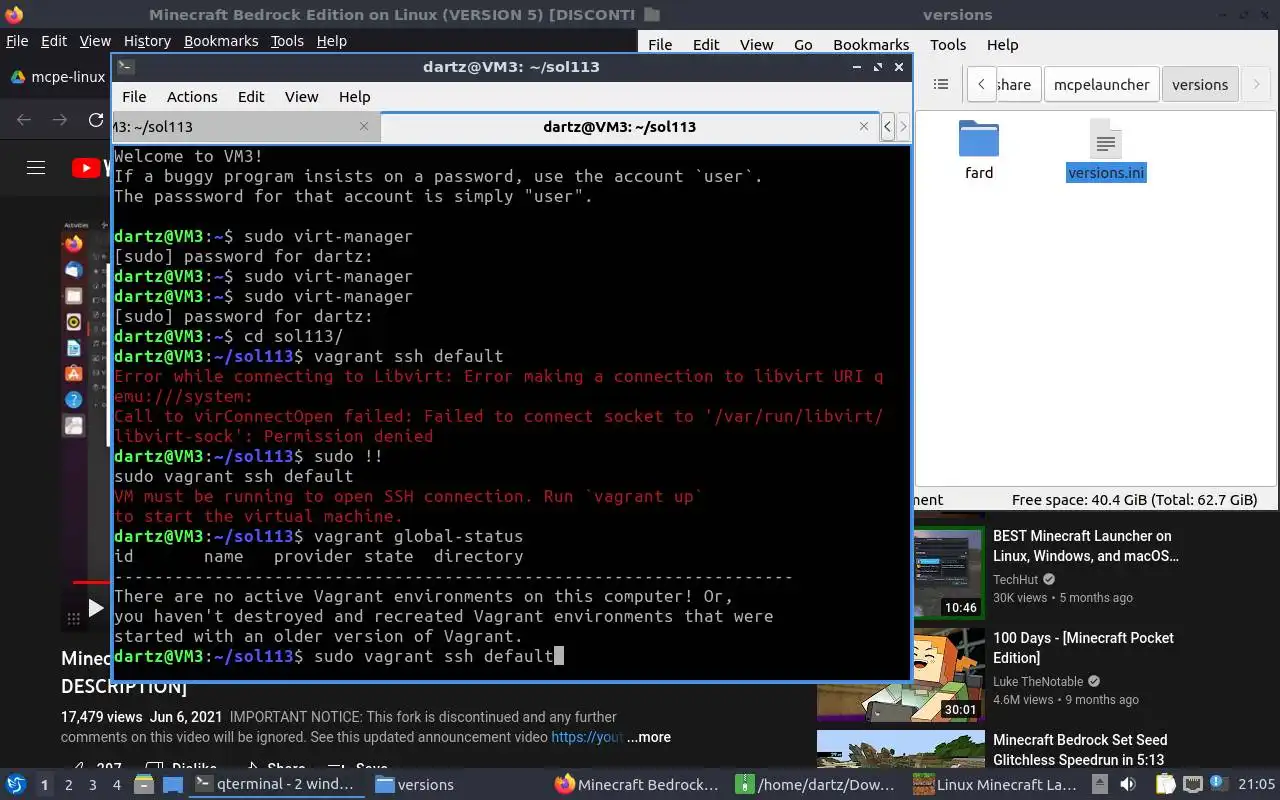
Task: Select the mcpe-linux Firefox tab
Action: (57, 77)
